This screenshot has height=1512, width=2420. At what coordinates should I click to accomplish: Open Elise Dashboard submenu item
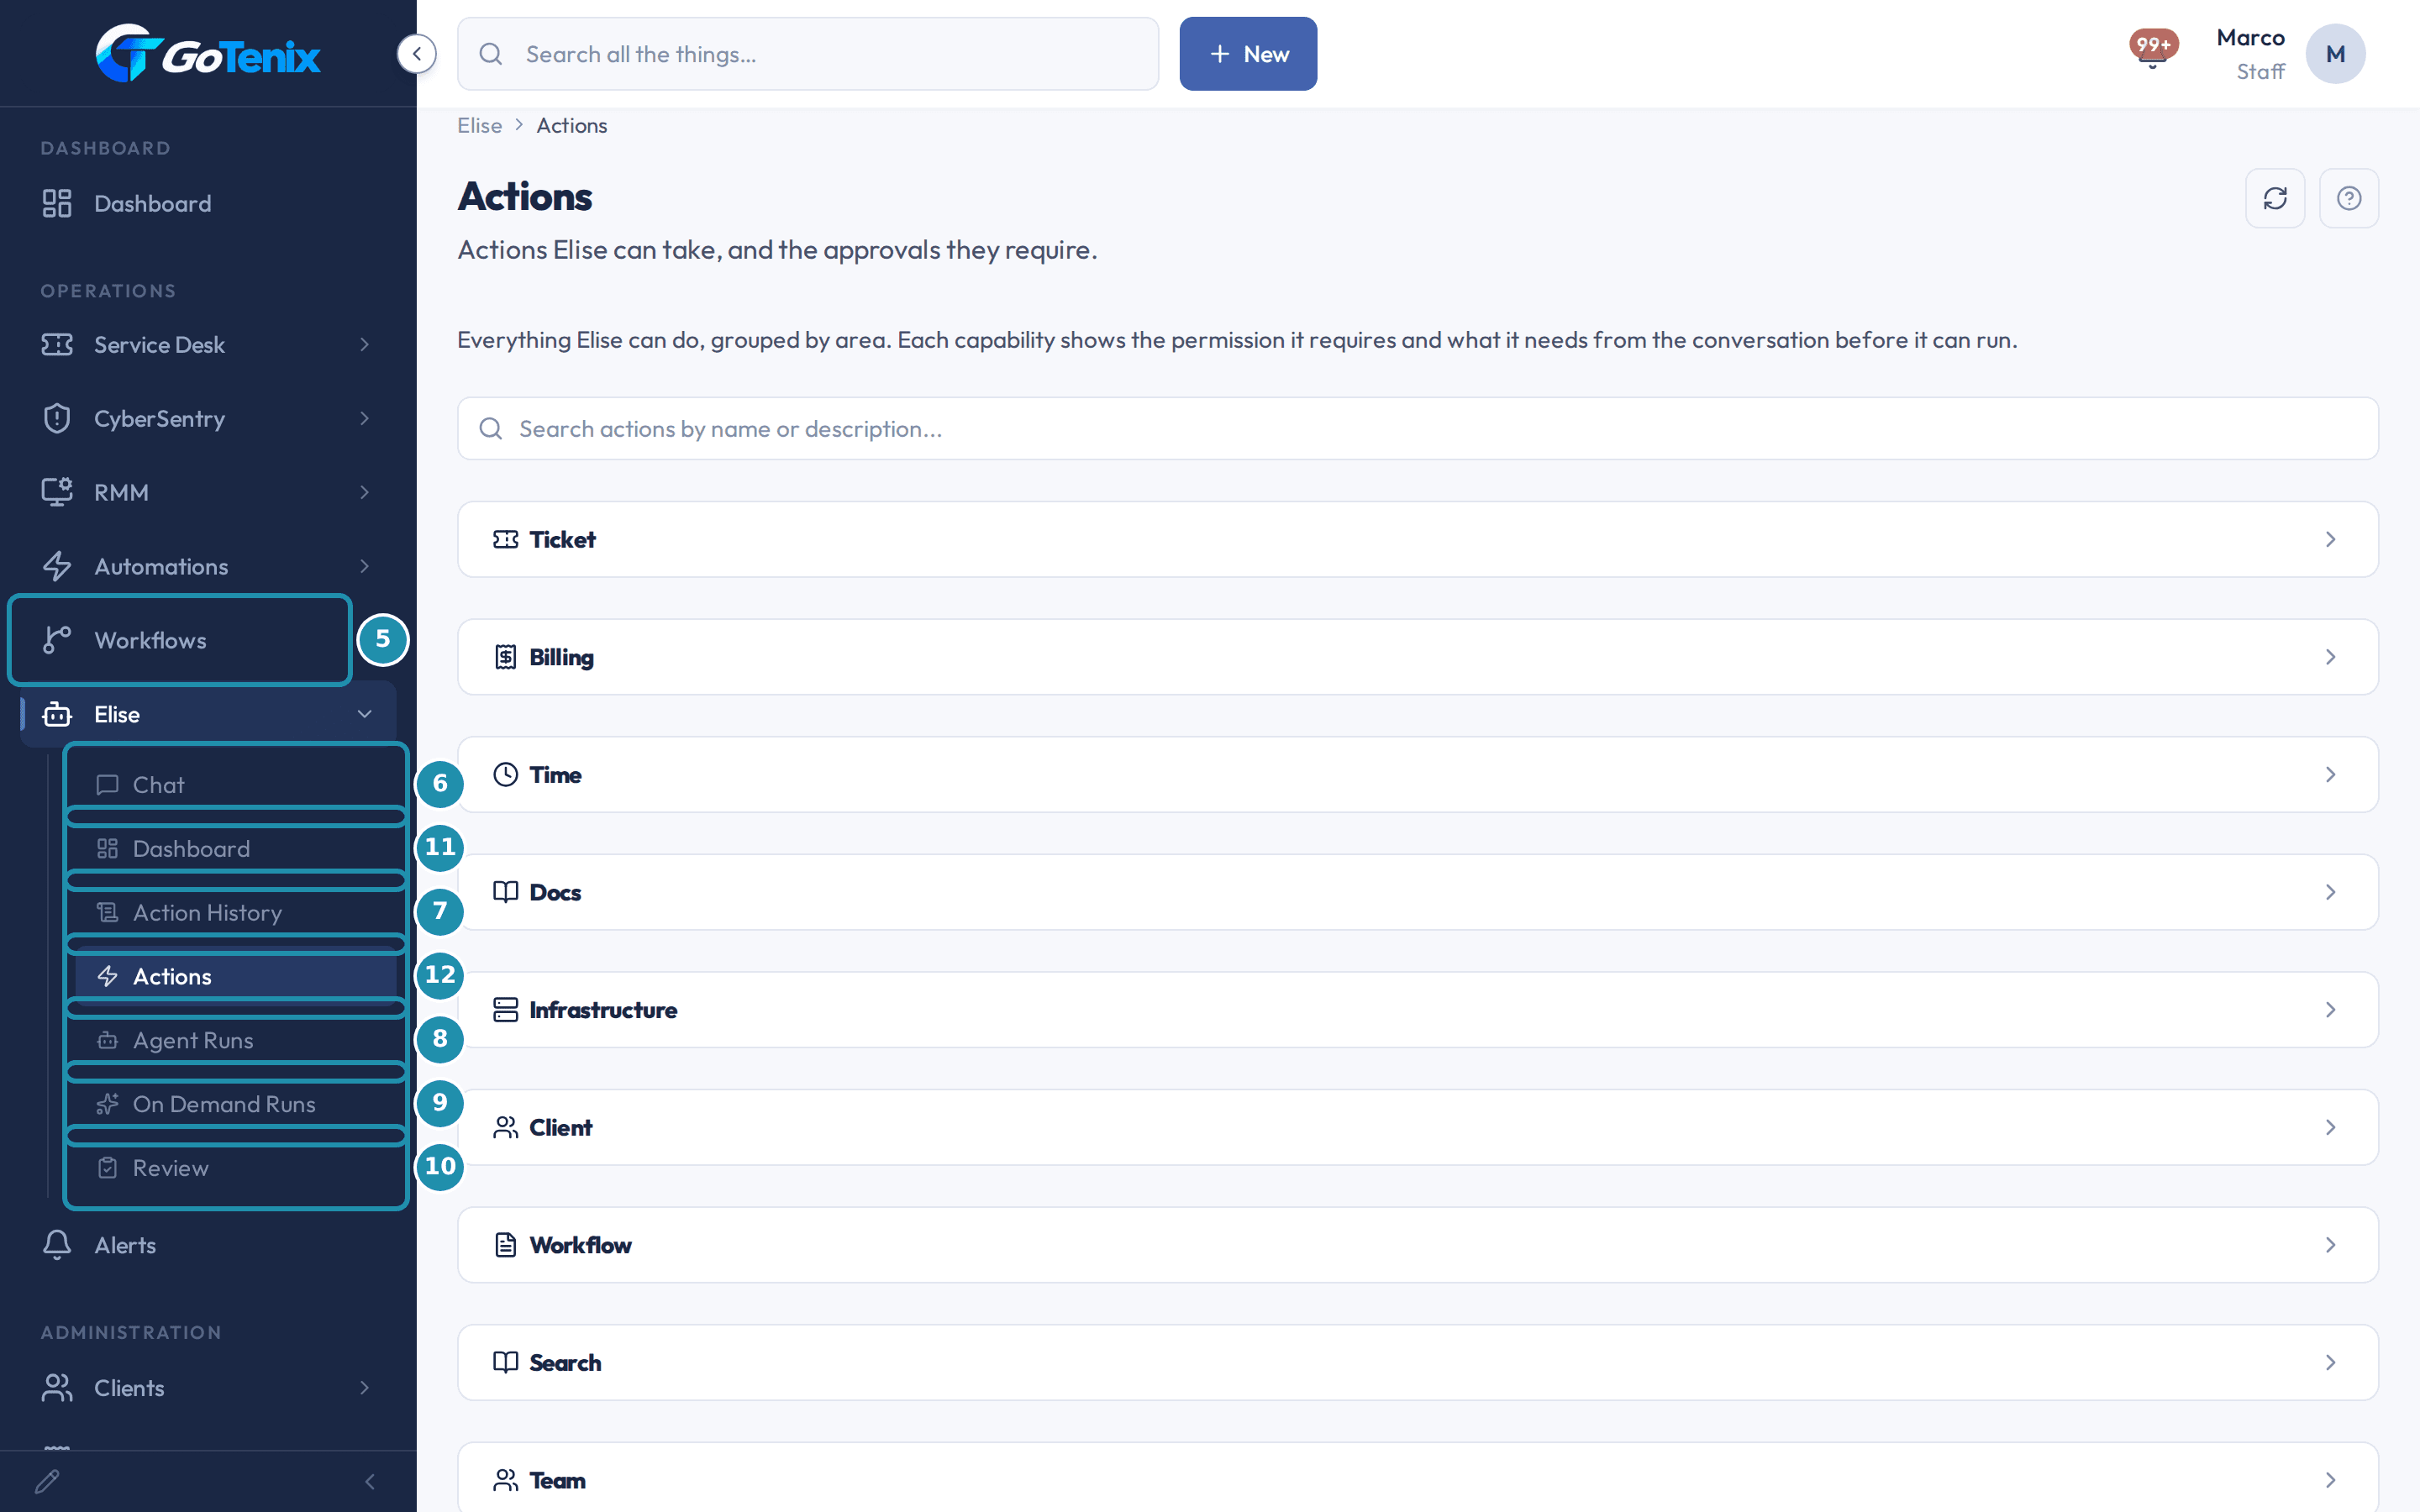[236, 848]
